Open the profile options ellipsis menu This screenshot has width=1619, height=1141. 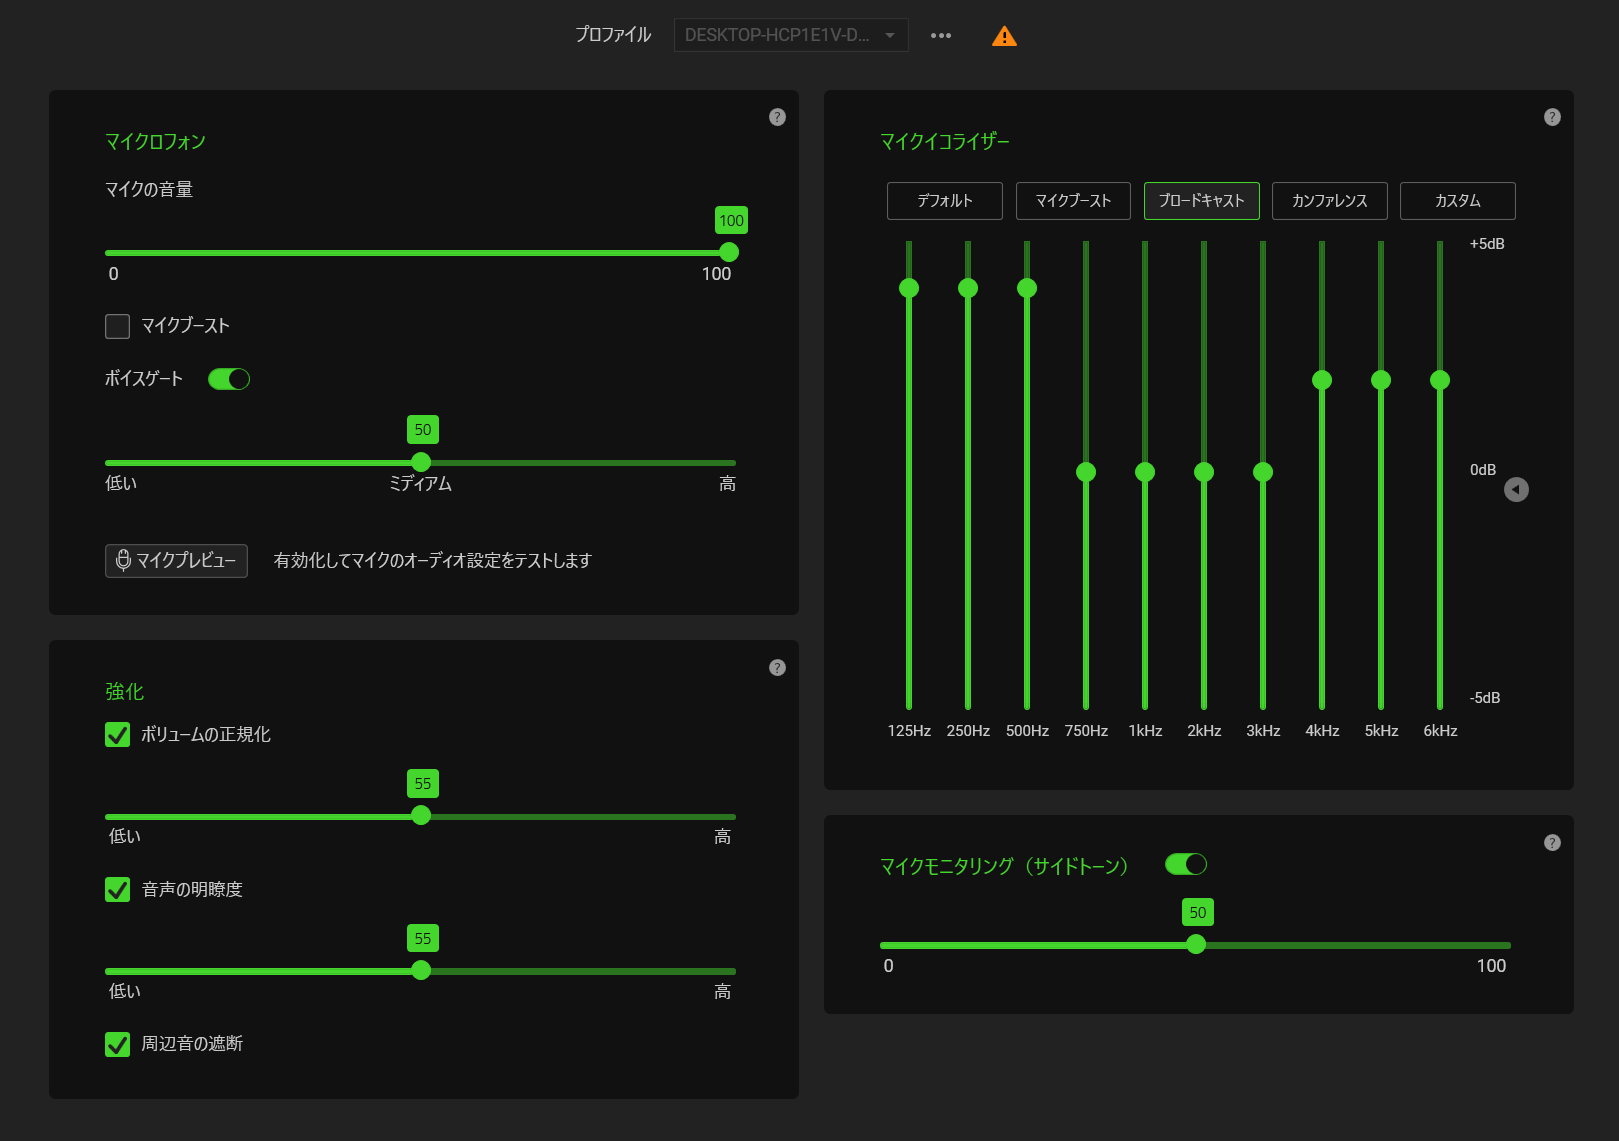[941, 35]
